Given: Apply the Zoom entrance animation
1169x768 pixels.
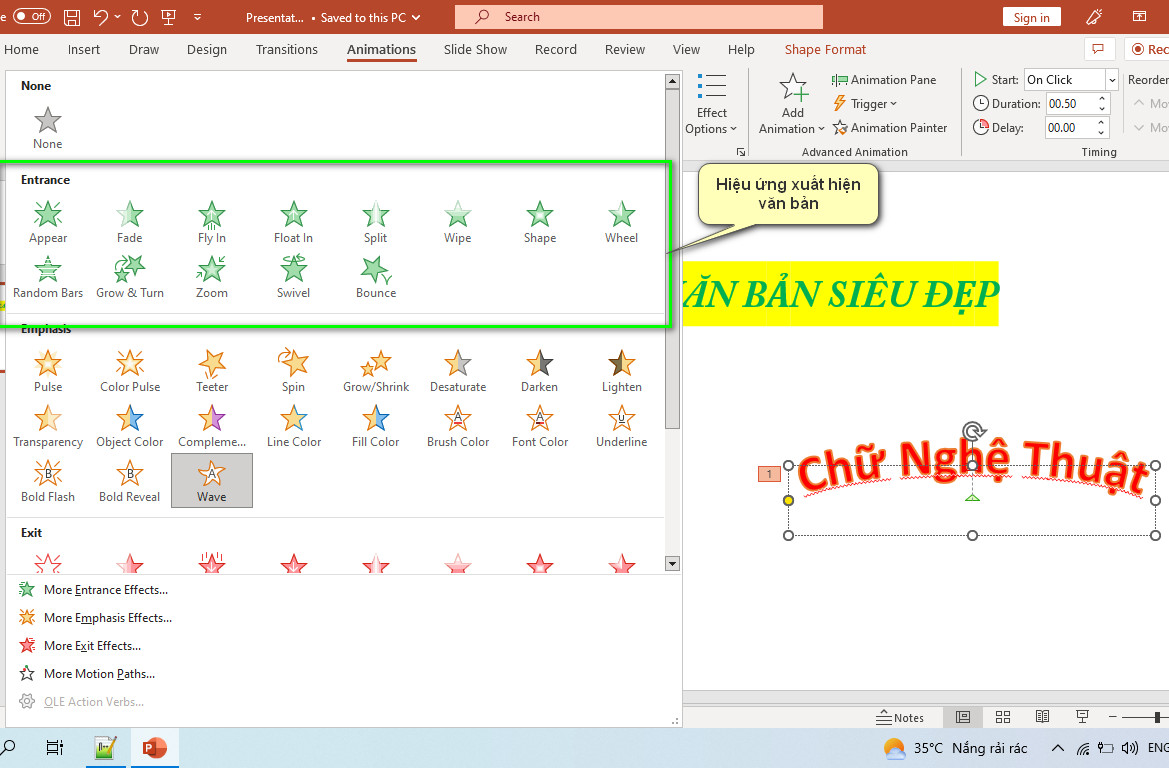Looking at the screenshot, I should (x=212, y=277).
